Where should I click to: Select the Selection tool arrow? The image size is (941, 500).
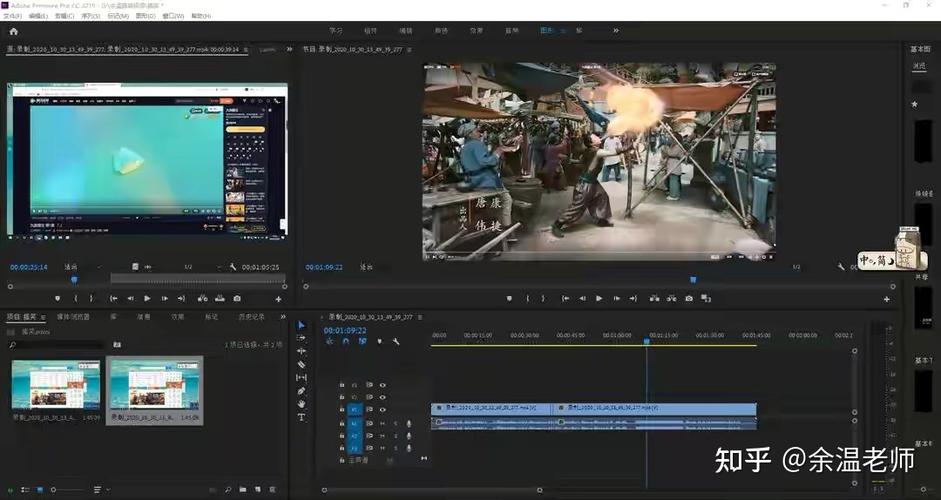[301, 325]
